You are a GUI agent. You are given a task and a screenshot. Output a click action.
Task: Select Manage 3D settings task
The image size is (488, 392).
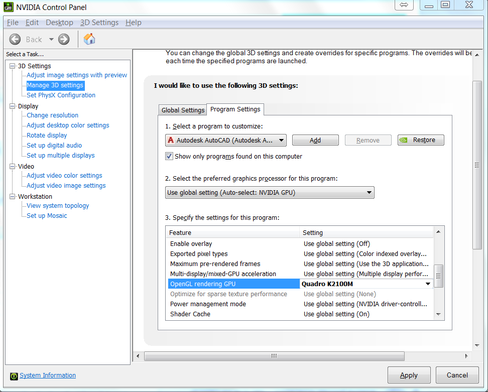pos(55,85)
